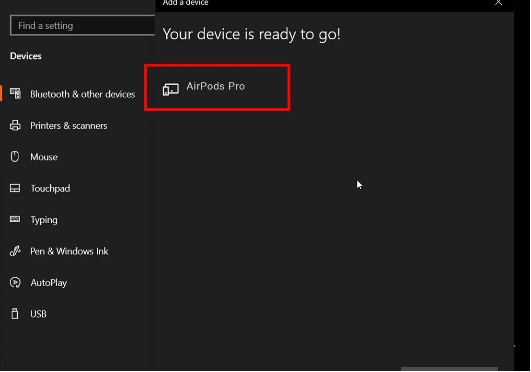Click the Mouse icon in sidebar
Screen dimensions: 531x372
(x=15, y=157)
